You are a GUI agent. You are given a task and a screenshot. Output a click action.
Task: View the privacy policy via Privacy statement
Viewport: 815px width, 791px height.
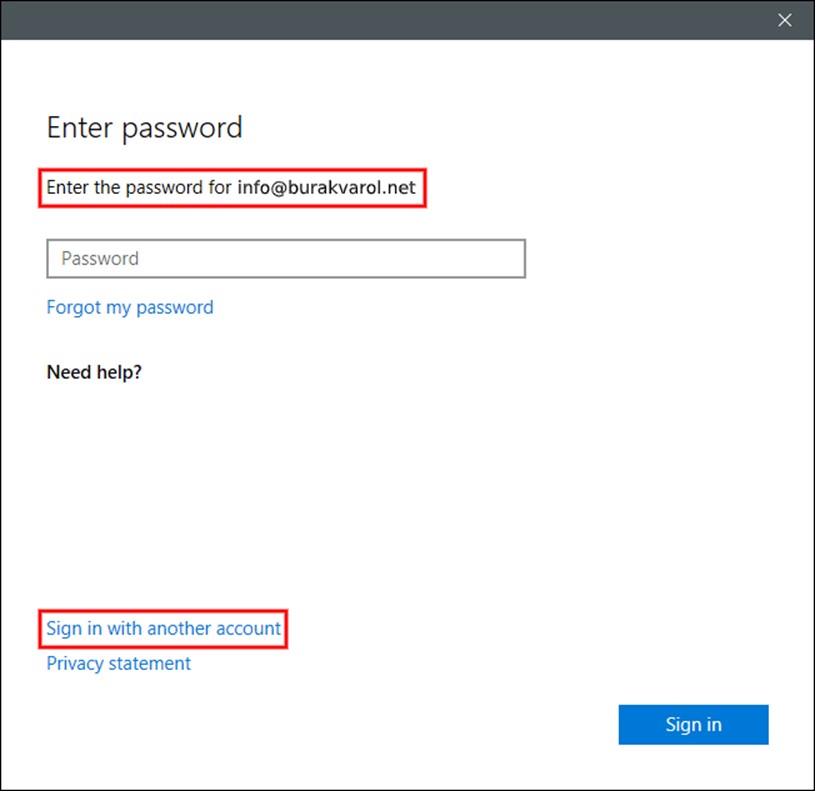[x=119, y=664]
